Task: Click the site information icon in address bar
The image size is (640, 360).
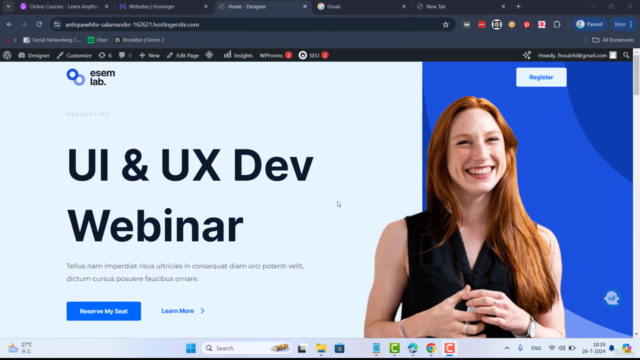Action: [57, 24]
